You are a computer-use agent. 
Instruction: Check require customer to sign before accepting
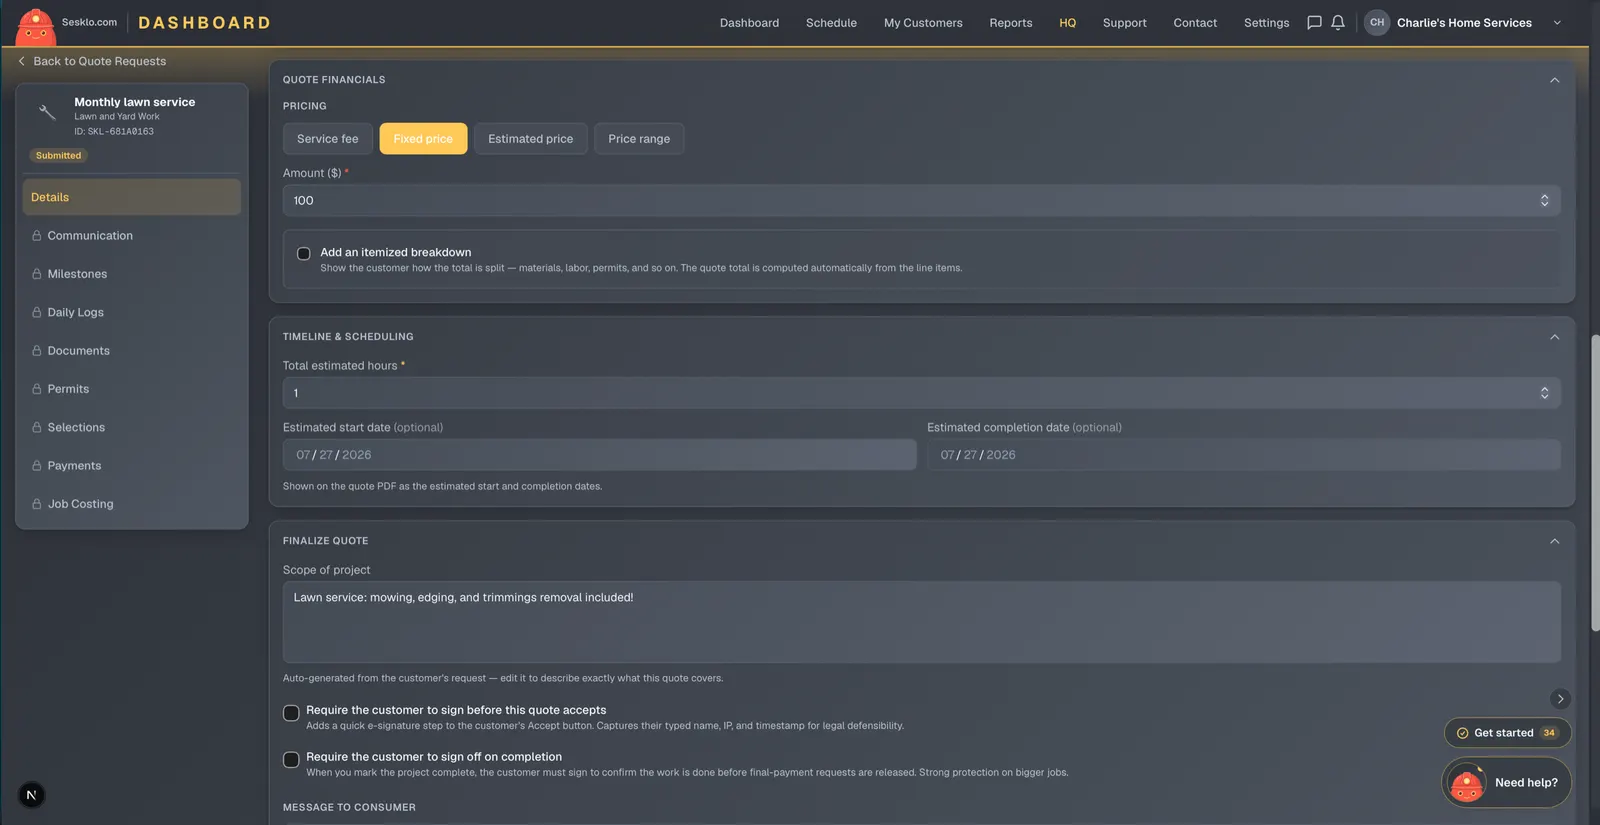pos(291,713)
